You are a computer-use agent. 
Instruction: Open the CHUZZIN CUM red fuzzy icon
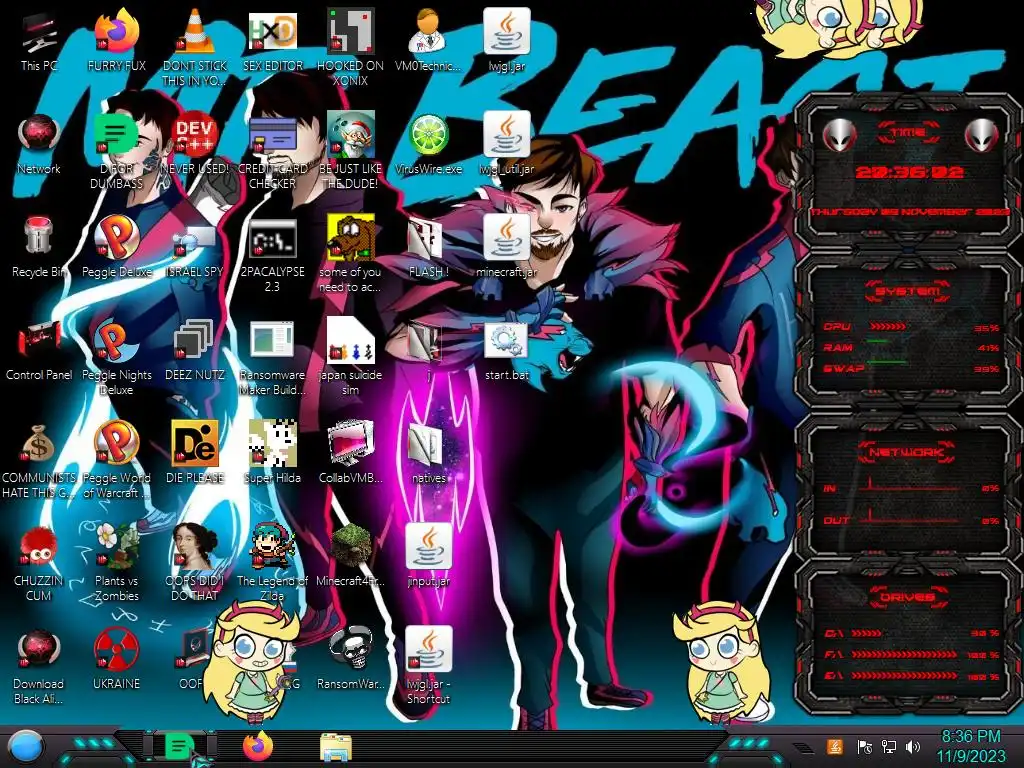click(39, 546)
